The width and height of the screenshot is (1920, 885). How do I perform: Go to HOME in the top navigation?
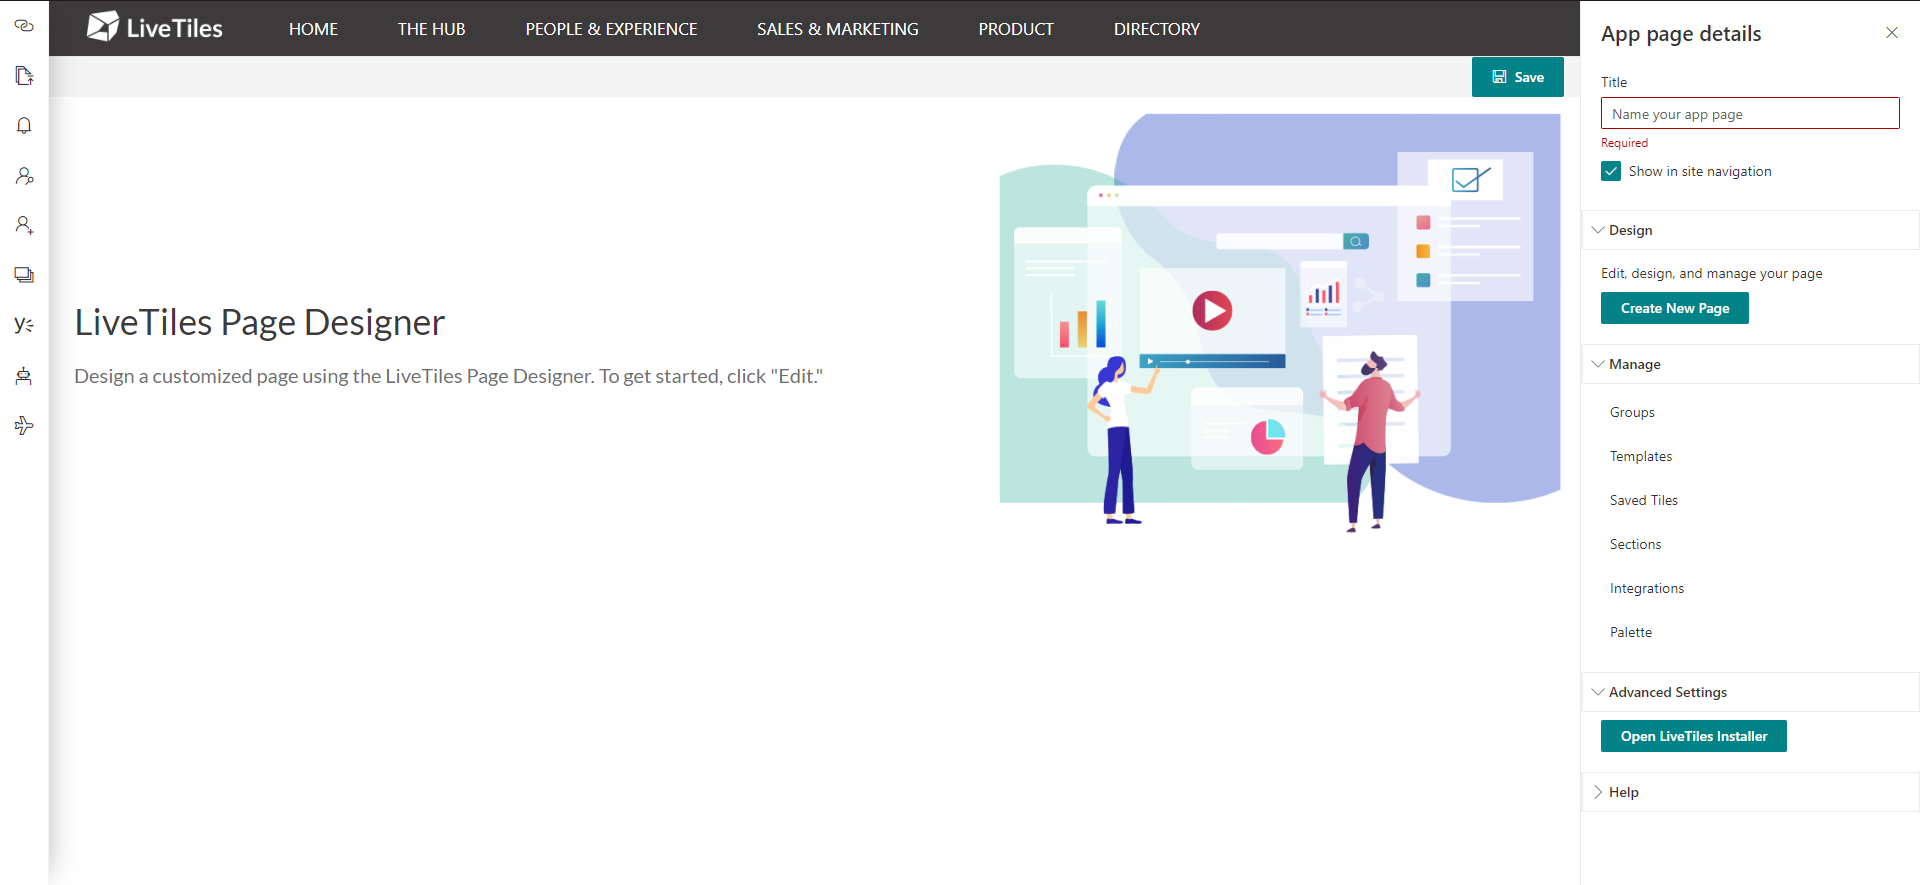point(313,29)
